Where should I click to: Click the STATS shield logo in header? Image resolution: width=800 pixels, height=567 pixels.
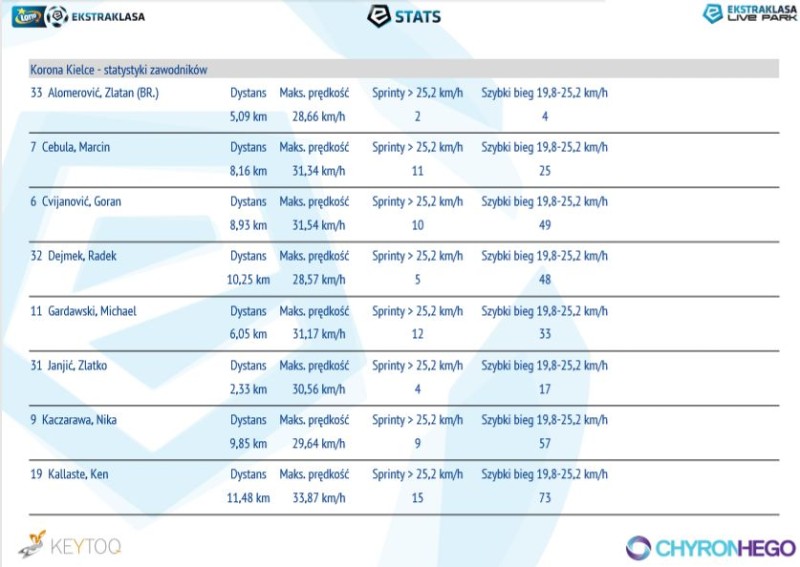[379, 16]
